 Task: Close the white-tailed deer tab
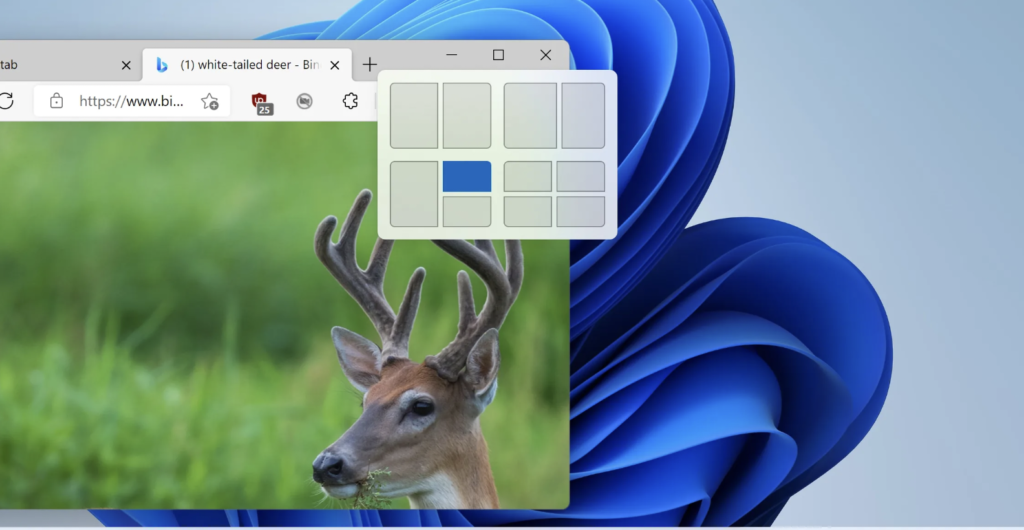point(335,65)
